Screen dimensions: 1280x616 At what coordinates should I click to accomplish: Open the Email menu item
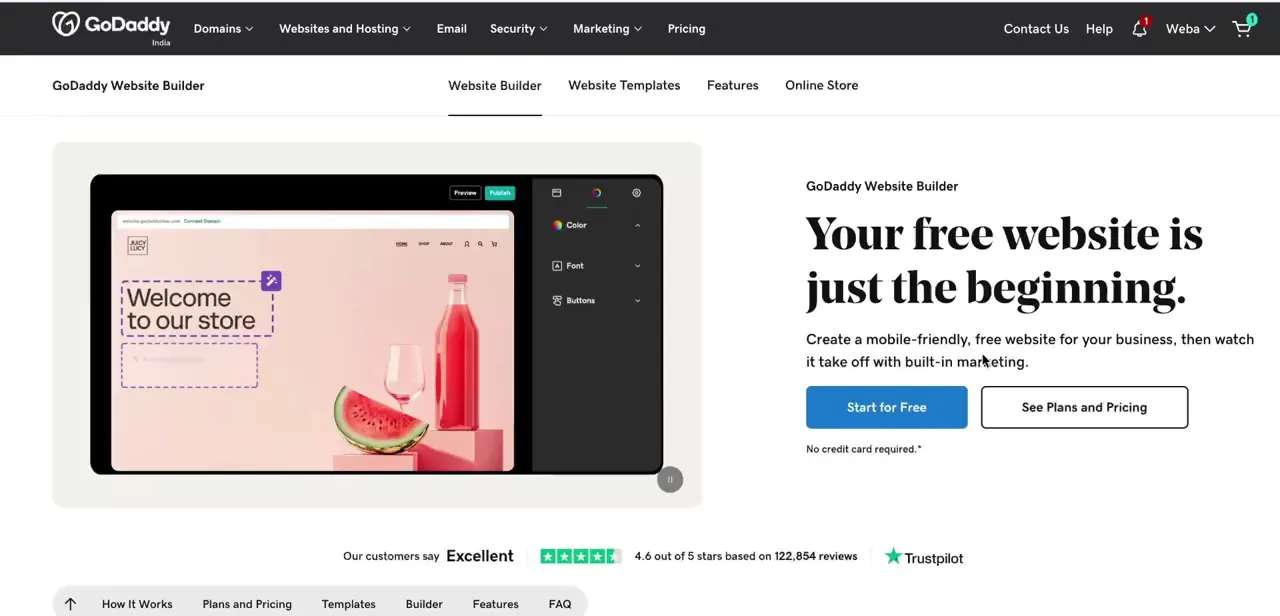click(x=452, y=29)
